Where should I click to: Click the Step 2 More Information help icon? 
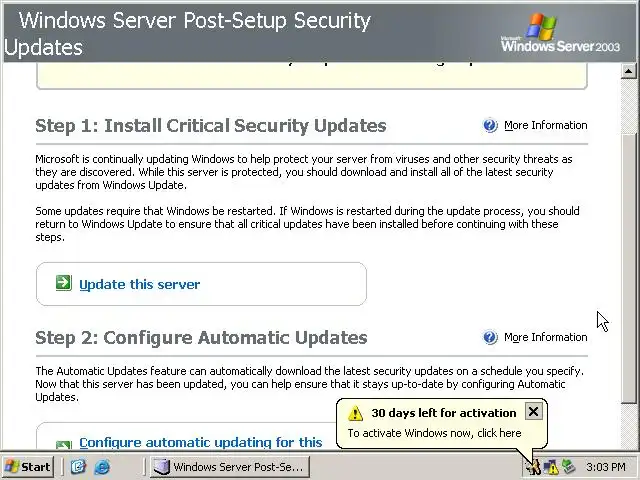(490, 337)
